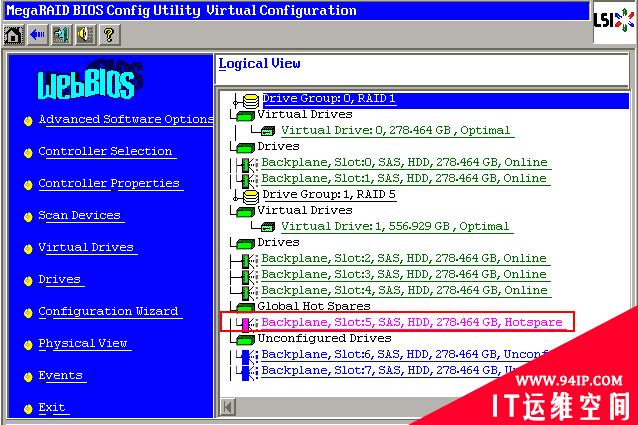
Task: Open Controller Selection
Action: (x=105, y=151)
